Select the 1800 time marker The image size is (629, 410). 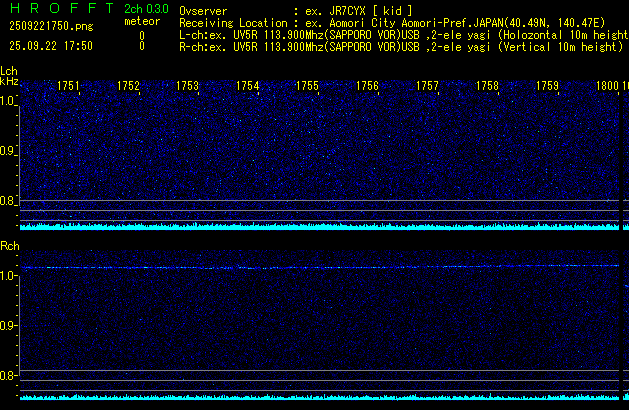tap(606, 86)
